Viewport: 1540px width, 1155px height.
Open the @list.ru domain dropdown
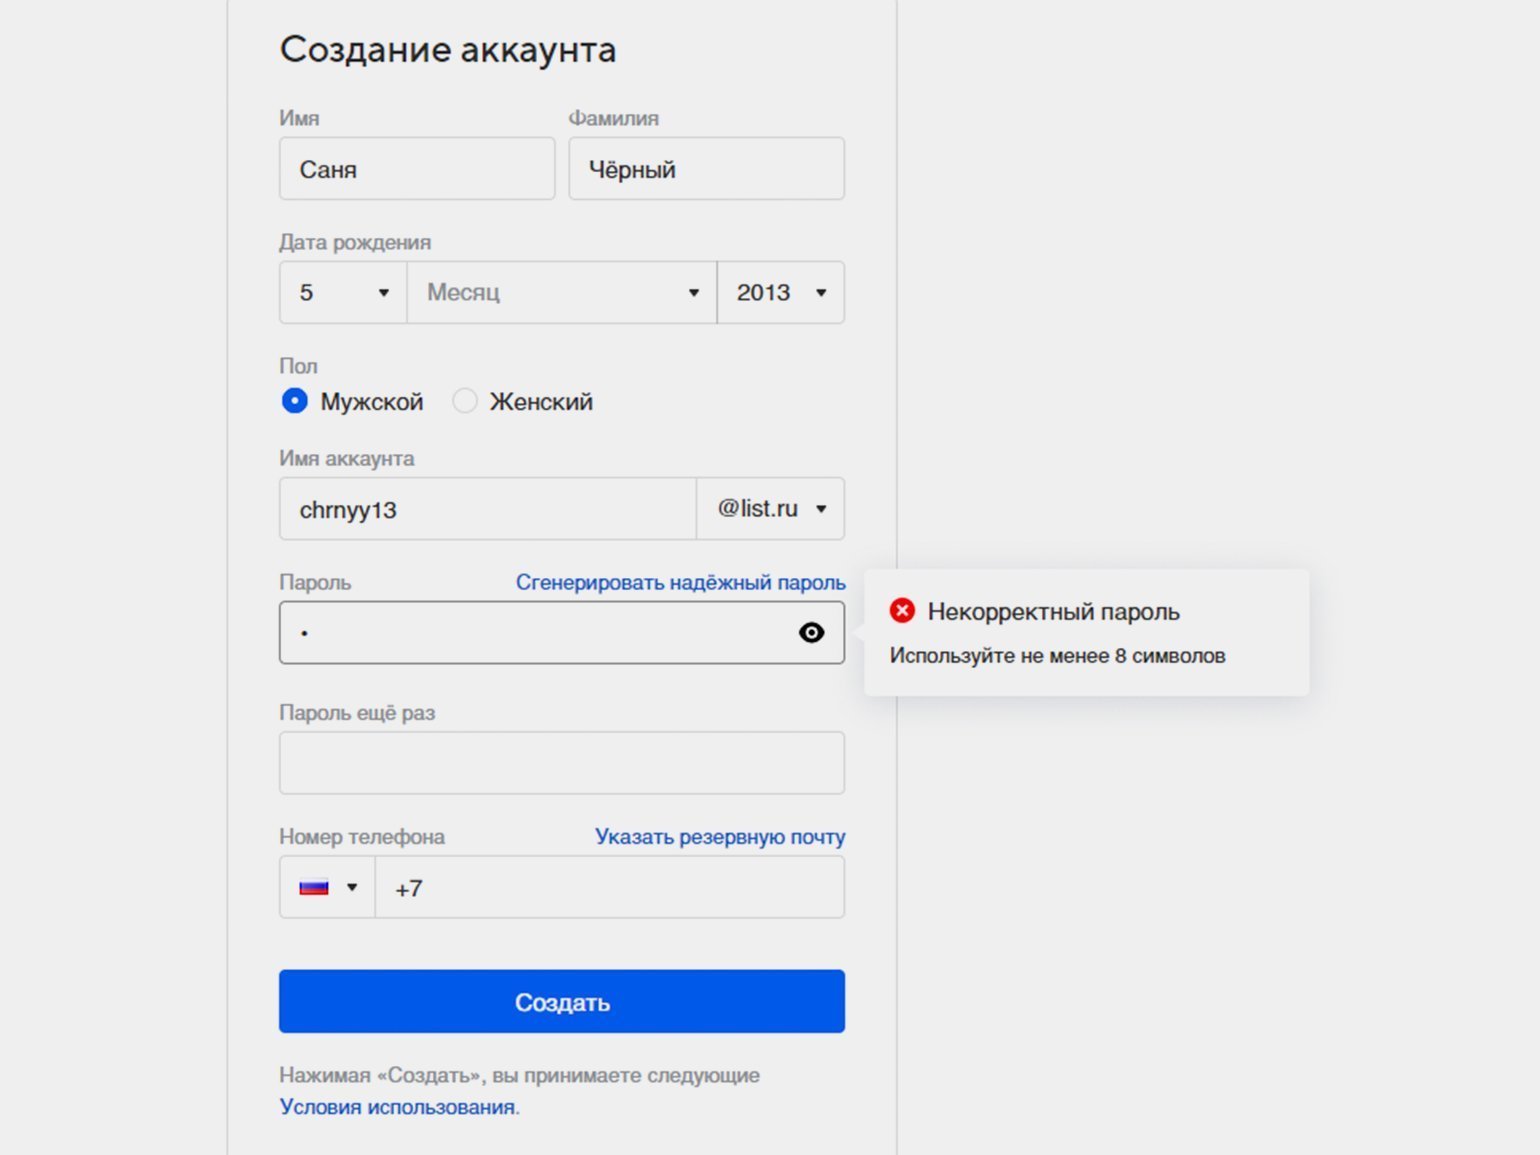click(x=770, y=508)
